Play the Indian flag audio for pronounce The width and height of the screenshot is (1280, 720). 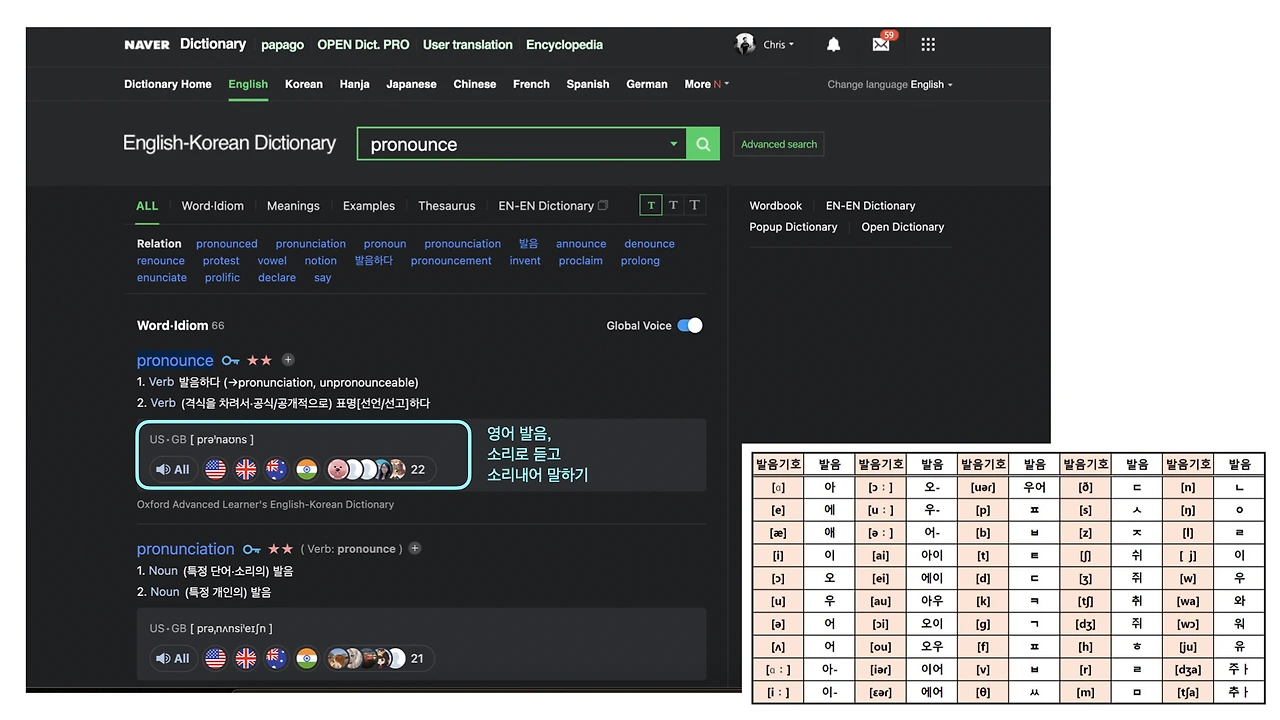click(x=307, y=469)
